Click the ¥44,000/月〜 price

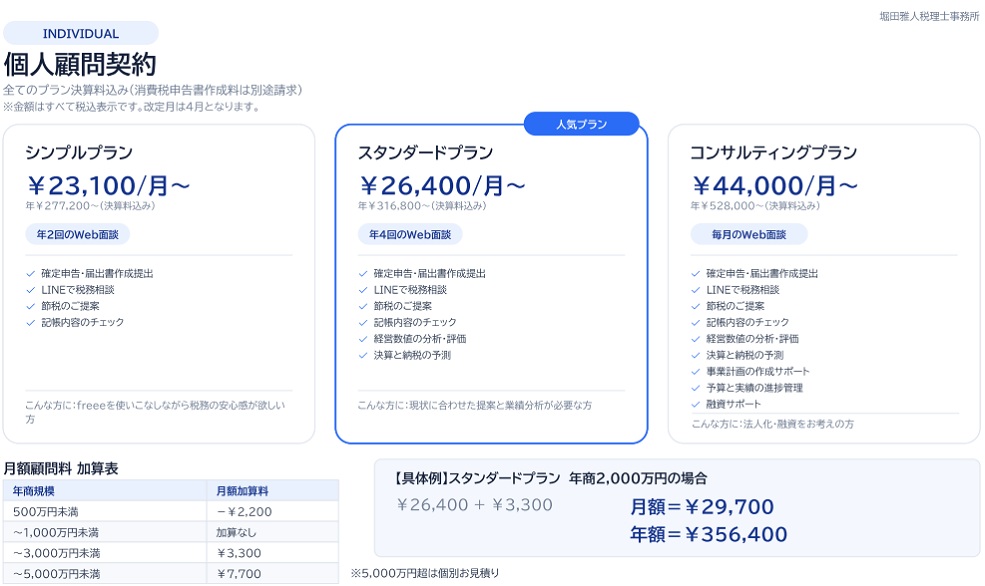coord(775,185)
